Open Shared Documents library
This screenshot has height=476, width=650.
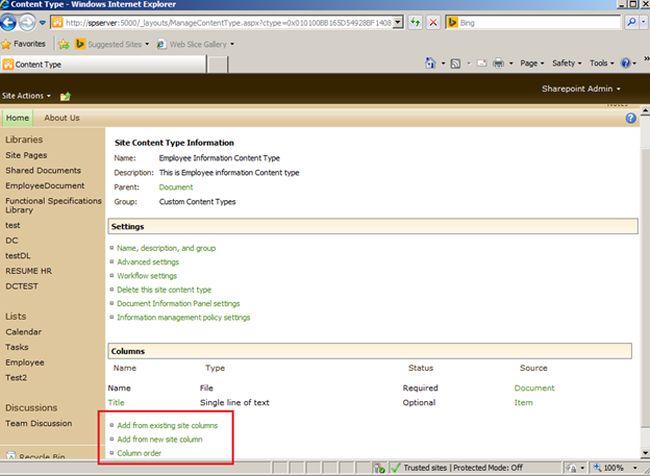click(x=43, y=170)
